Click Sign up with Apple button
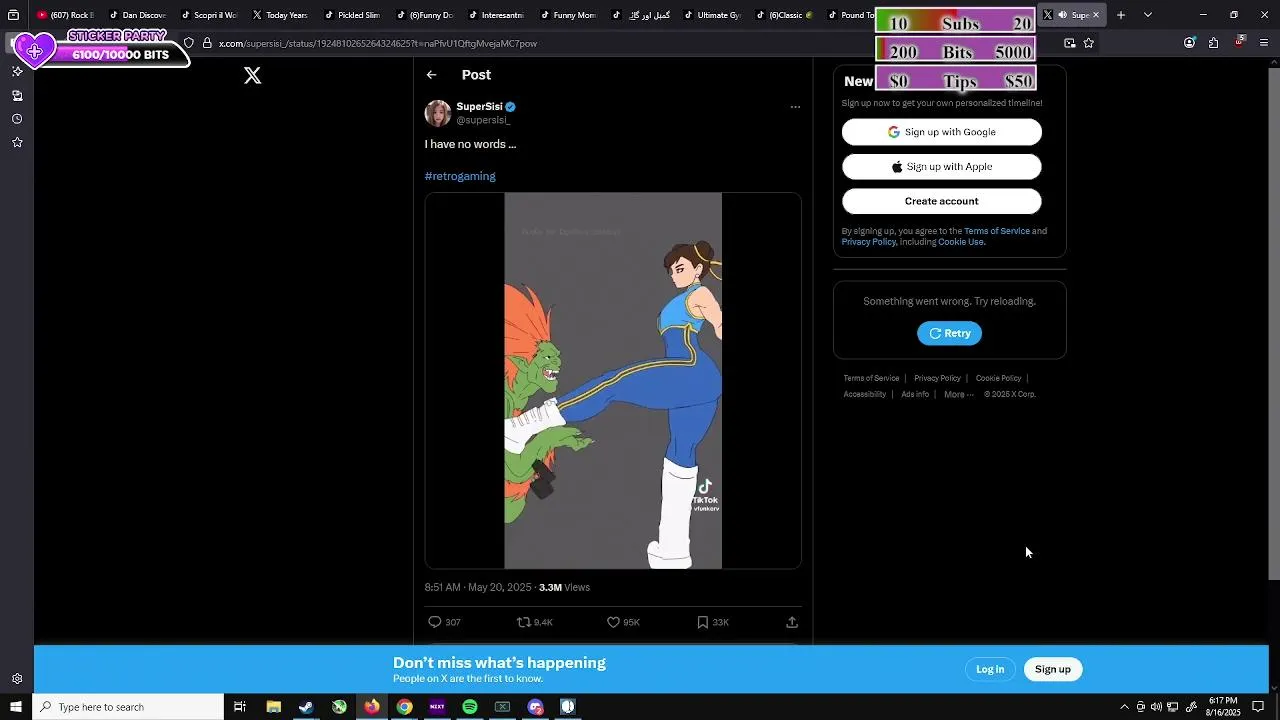1280x720 pixels. [941, 167]
